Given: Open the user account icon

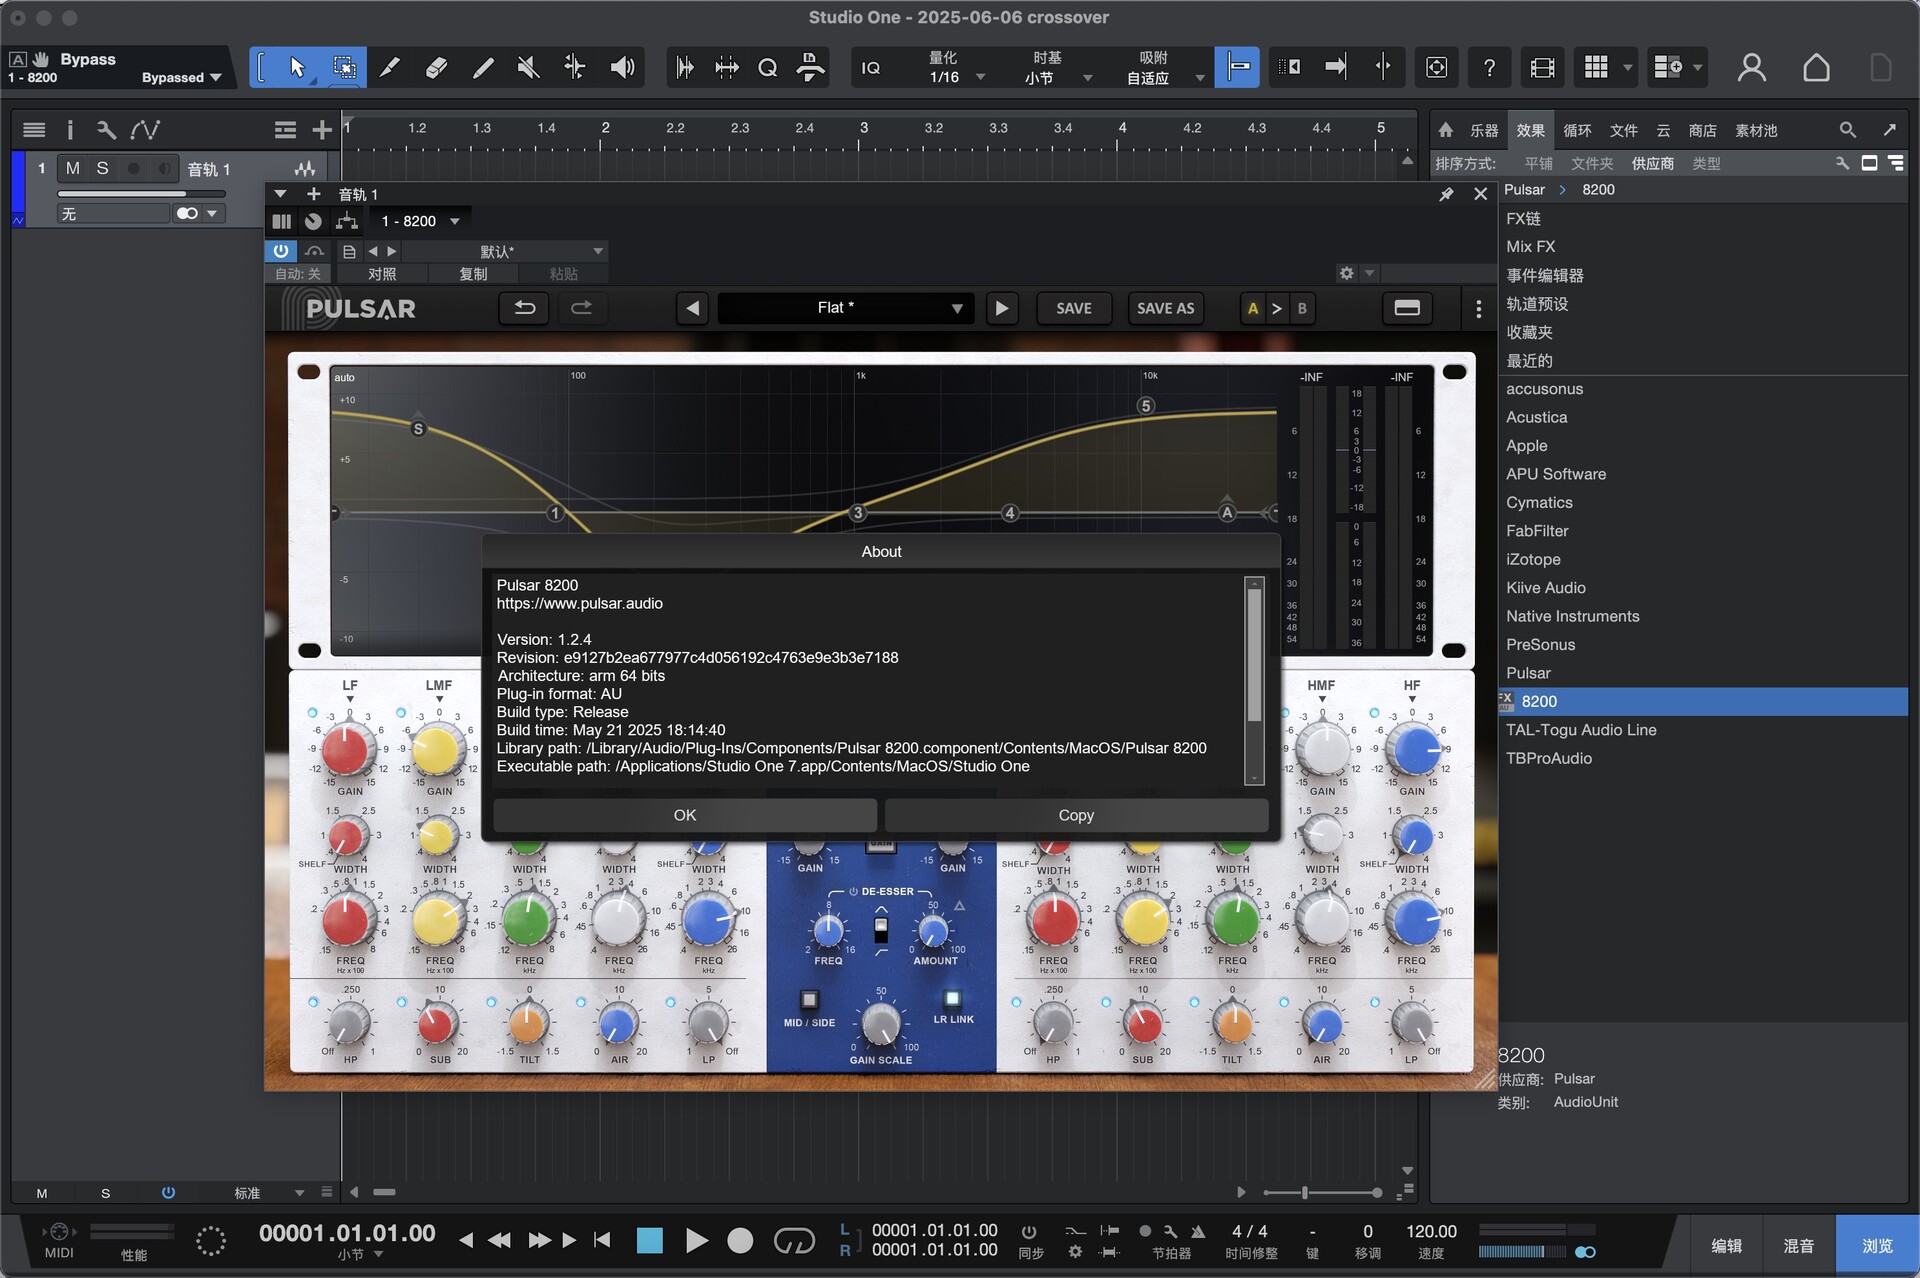Looking at the screenshot, I should (x=1751, y=67).
